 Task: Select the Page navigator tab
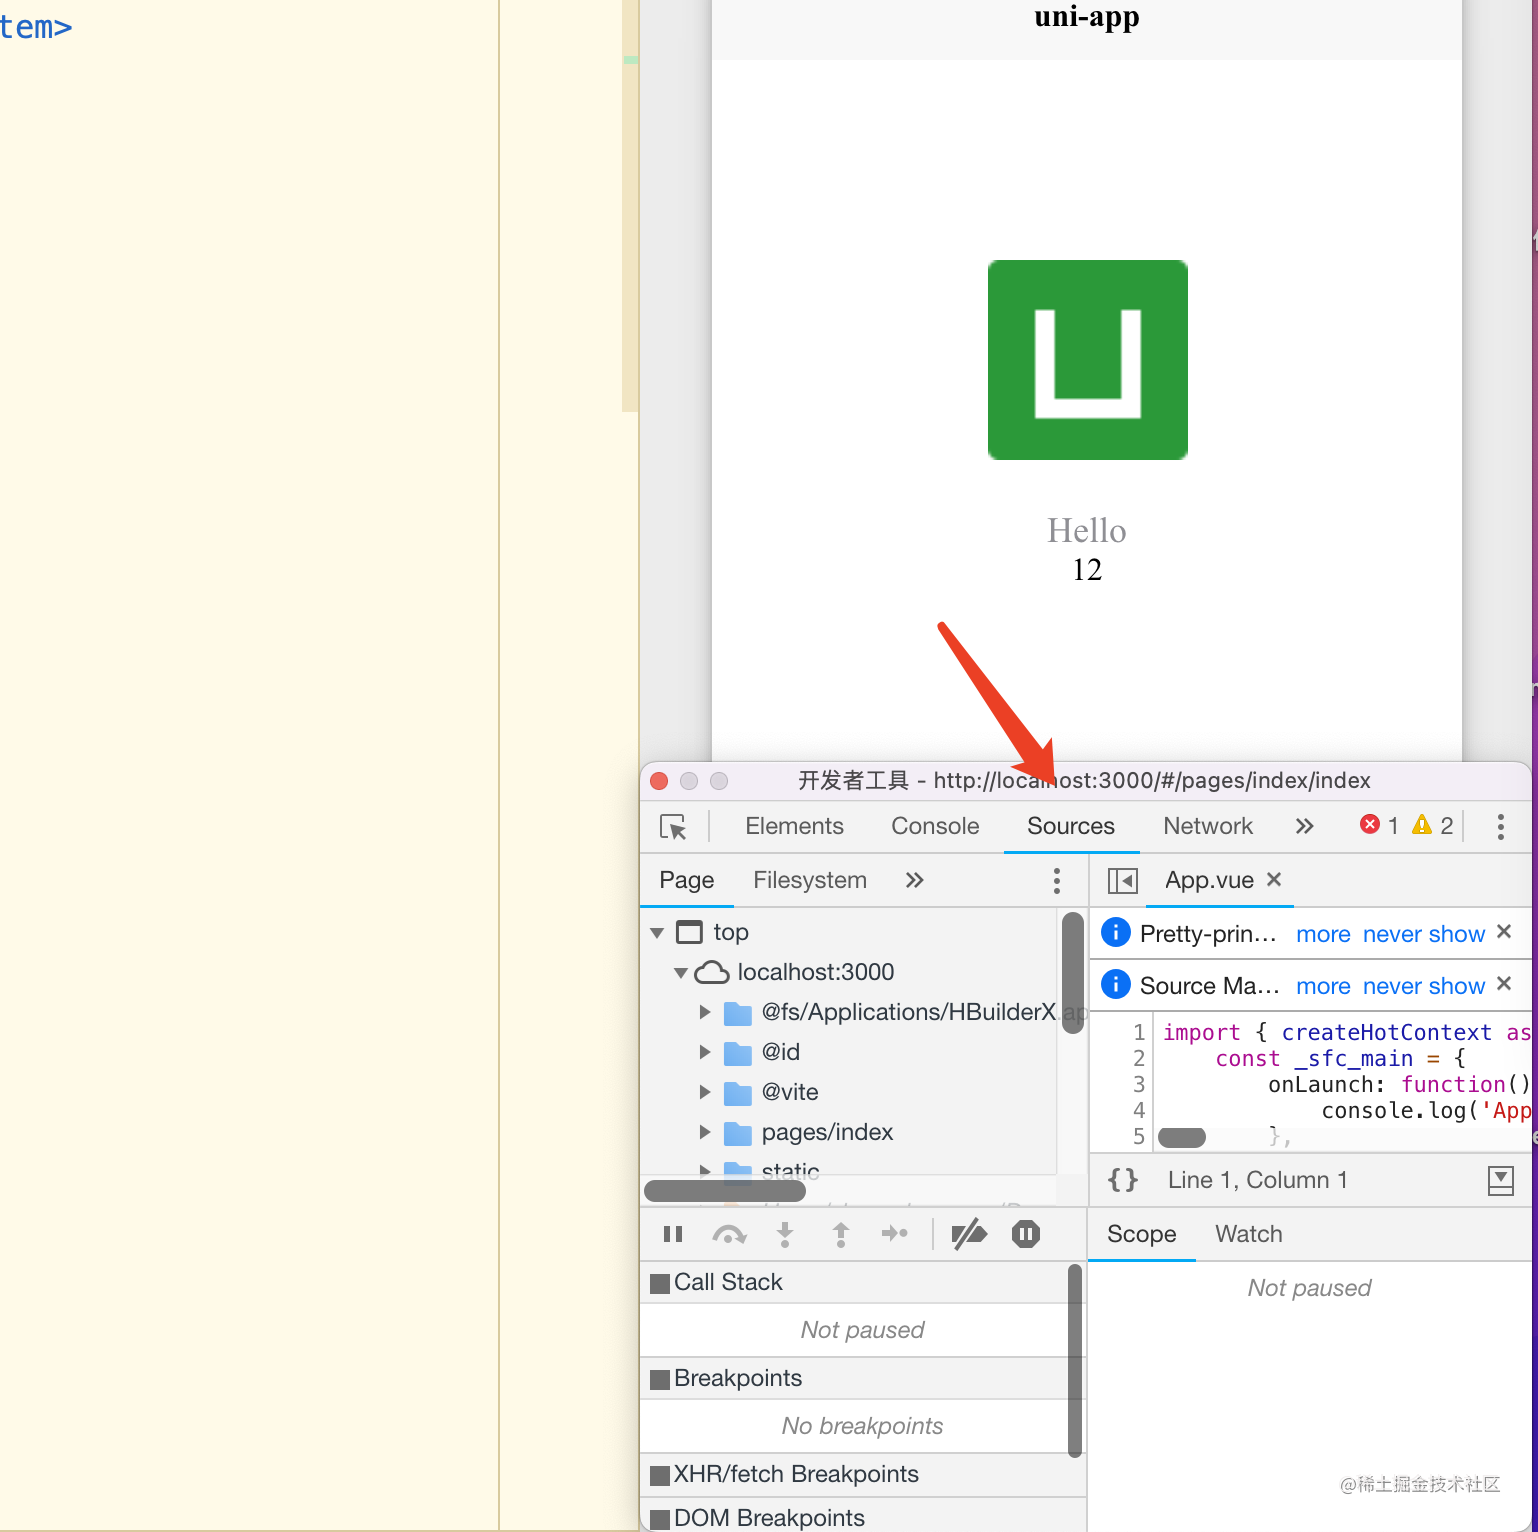tap(687, 880)
